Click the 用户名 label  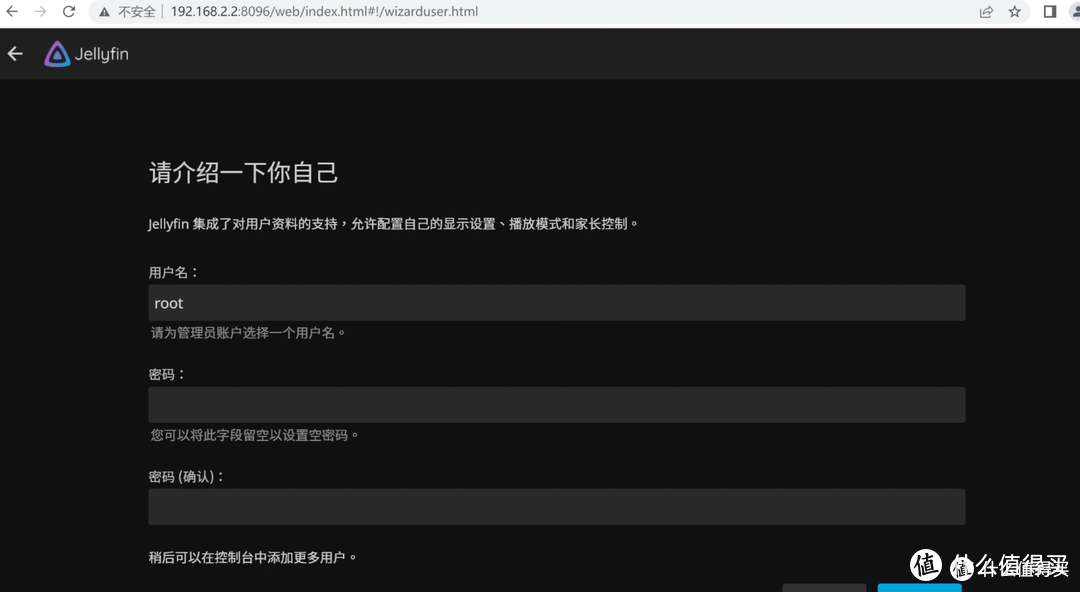[x=174, y=272]
